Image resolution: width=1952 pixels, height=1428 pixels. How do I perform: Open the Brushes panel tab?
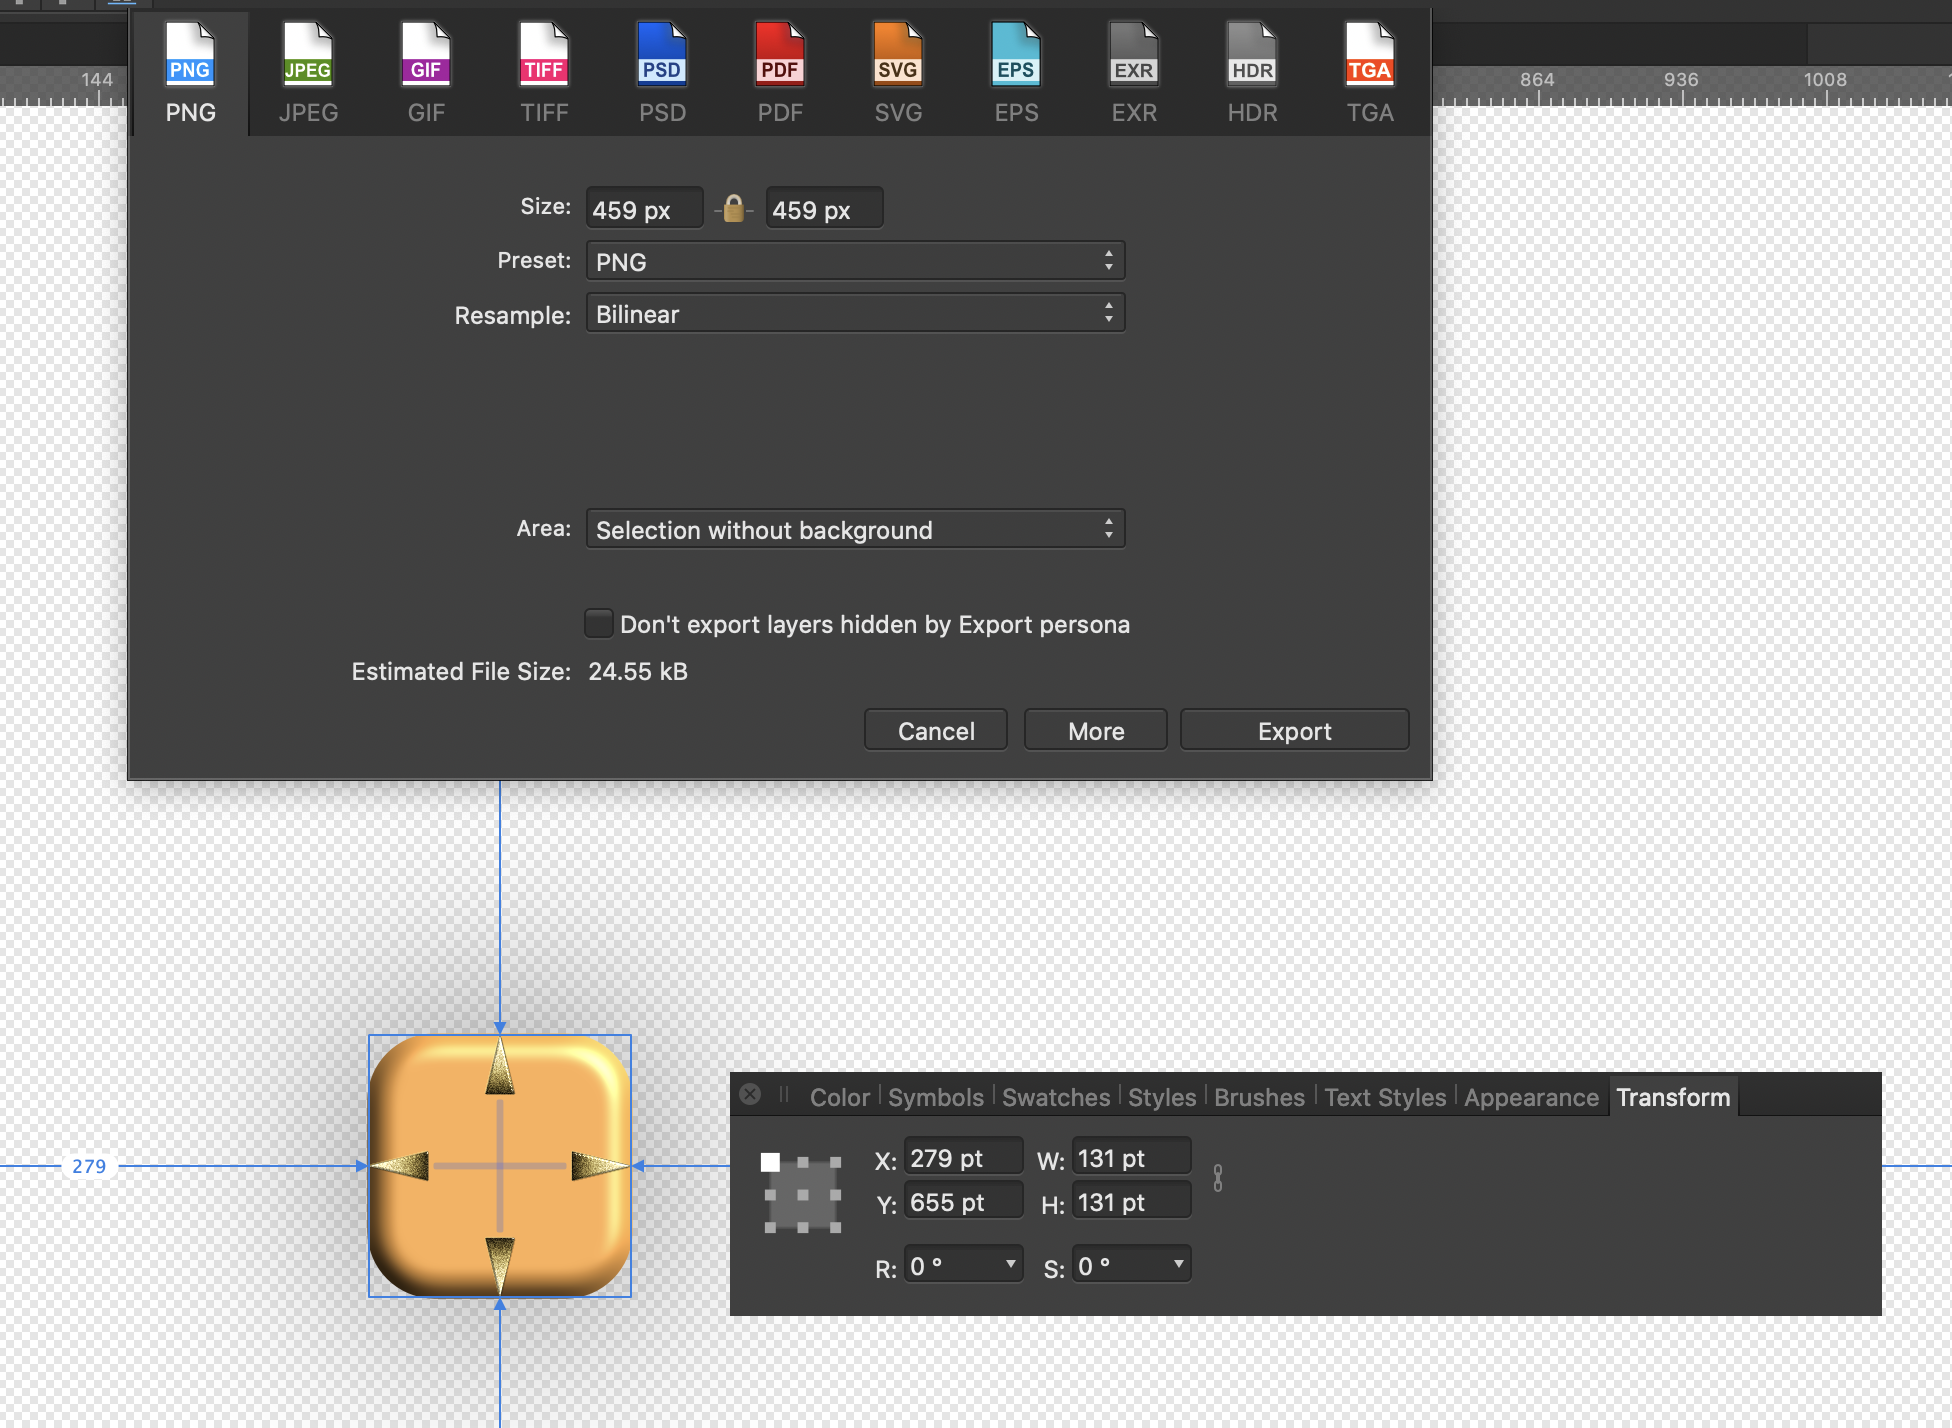point(1259,1097)
